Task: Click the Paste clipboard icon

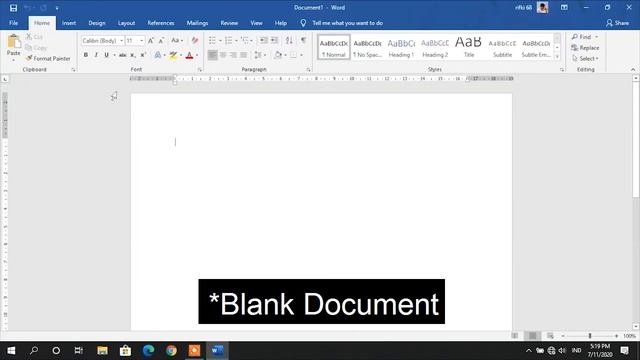Action: 13,42
